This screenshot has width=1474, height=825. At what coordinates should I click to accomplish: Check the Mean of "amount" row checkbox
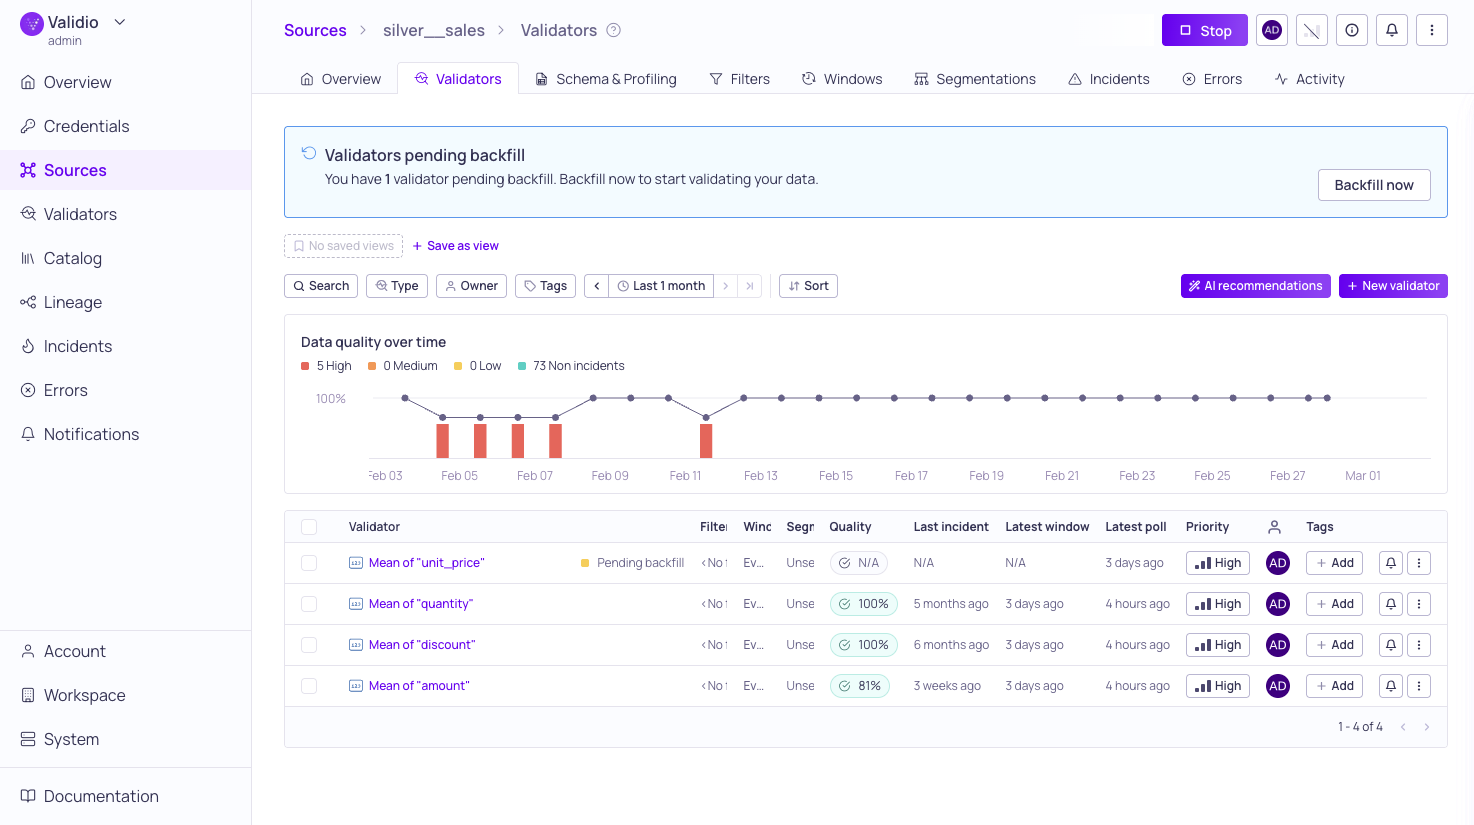click(x=309, y=686)
